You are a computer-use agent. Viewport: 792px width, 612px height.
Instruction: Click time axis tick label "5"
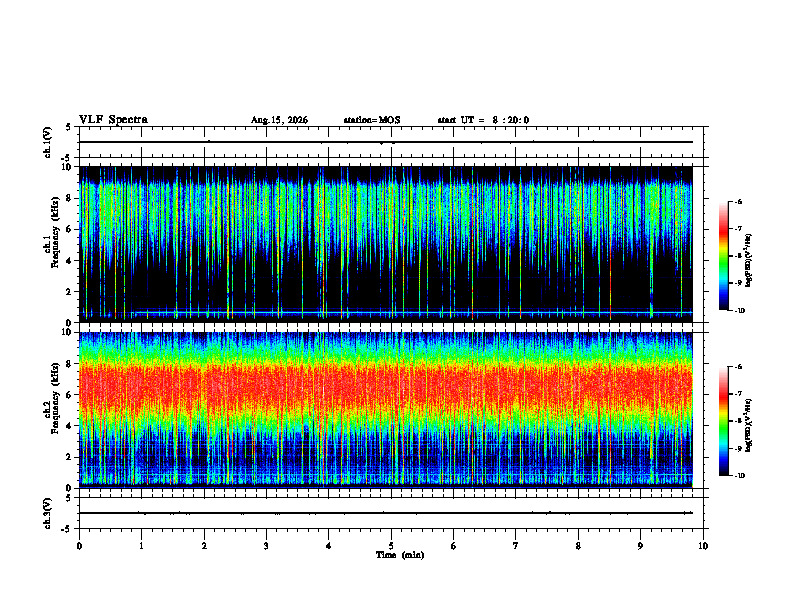click(x=391, y=546)
